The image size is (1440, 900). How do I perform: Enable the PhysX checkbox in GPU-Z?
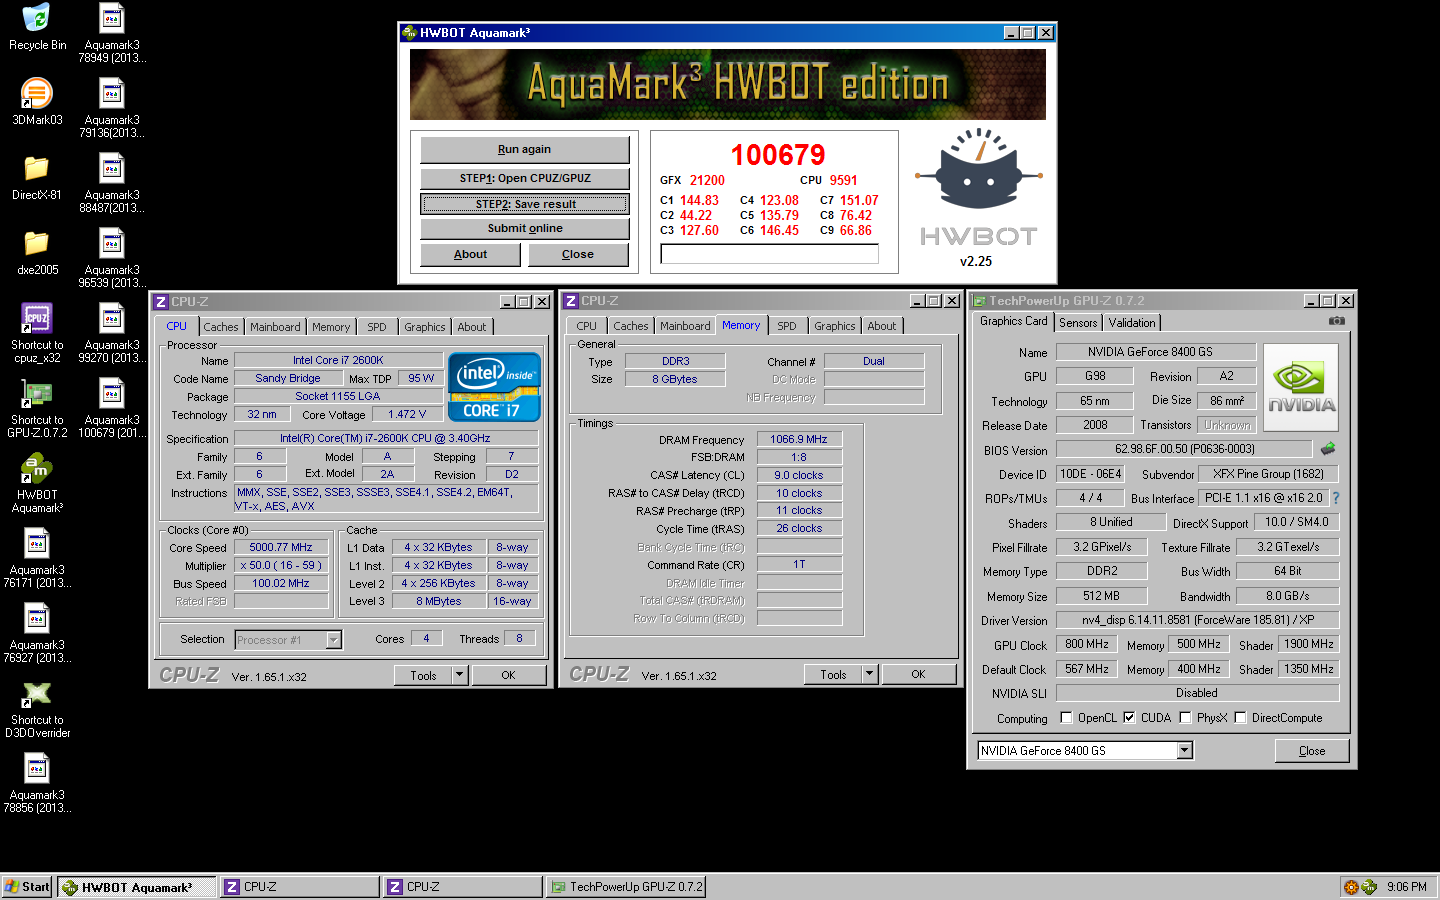click(1185, 718)
